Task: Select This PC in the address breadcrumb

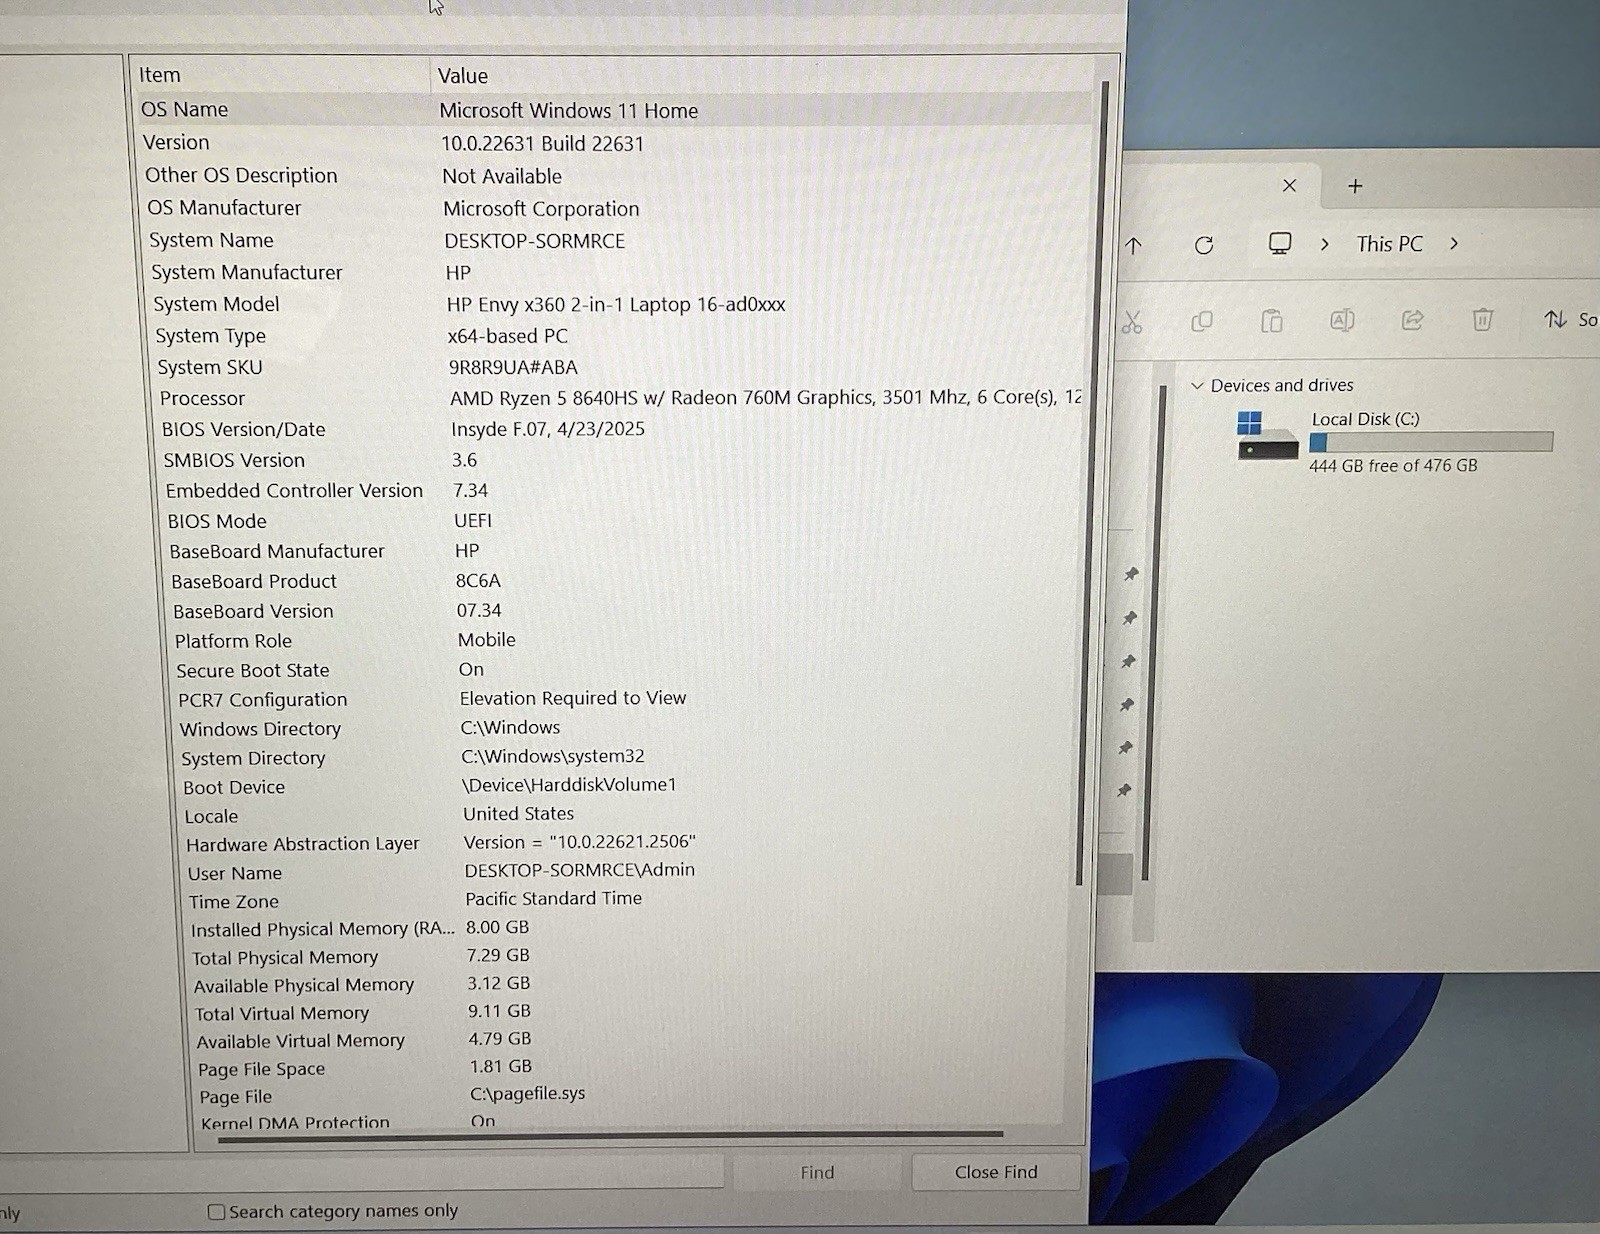Action: point(1389,244)
